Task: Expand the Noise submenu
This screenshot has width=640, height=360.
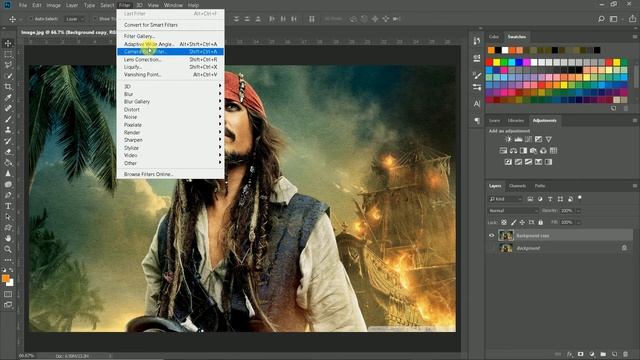Action: 171,117
